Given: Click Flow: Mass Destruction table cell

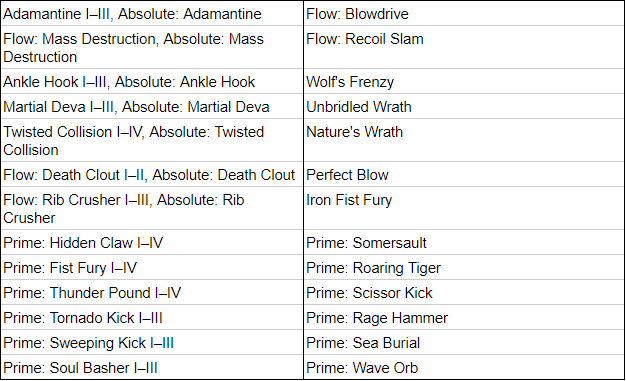Looking at the screenshot, I should [x=152, y=48].
